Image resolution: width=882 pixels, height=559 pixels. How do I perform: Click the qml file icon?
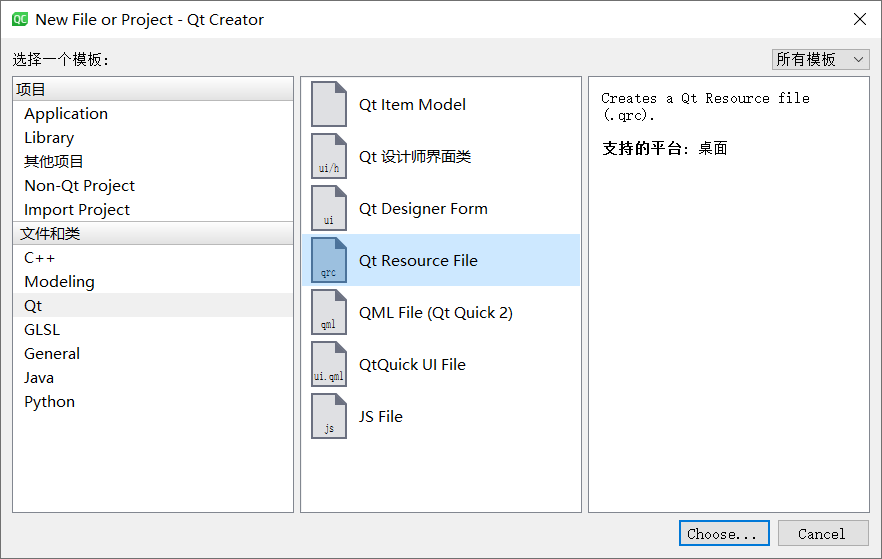pos(328,312)
